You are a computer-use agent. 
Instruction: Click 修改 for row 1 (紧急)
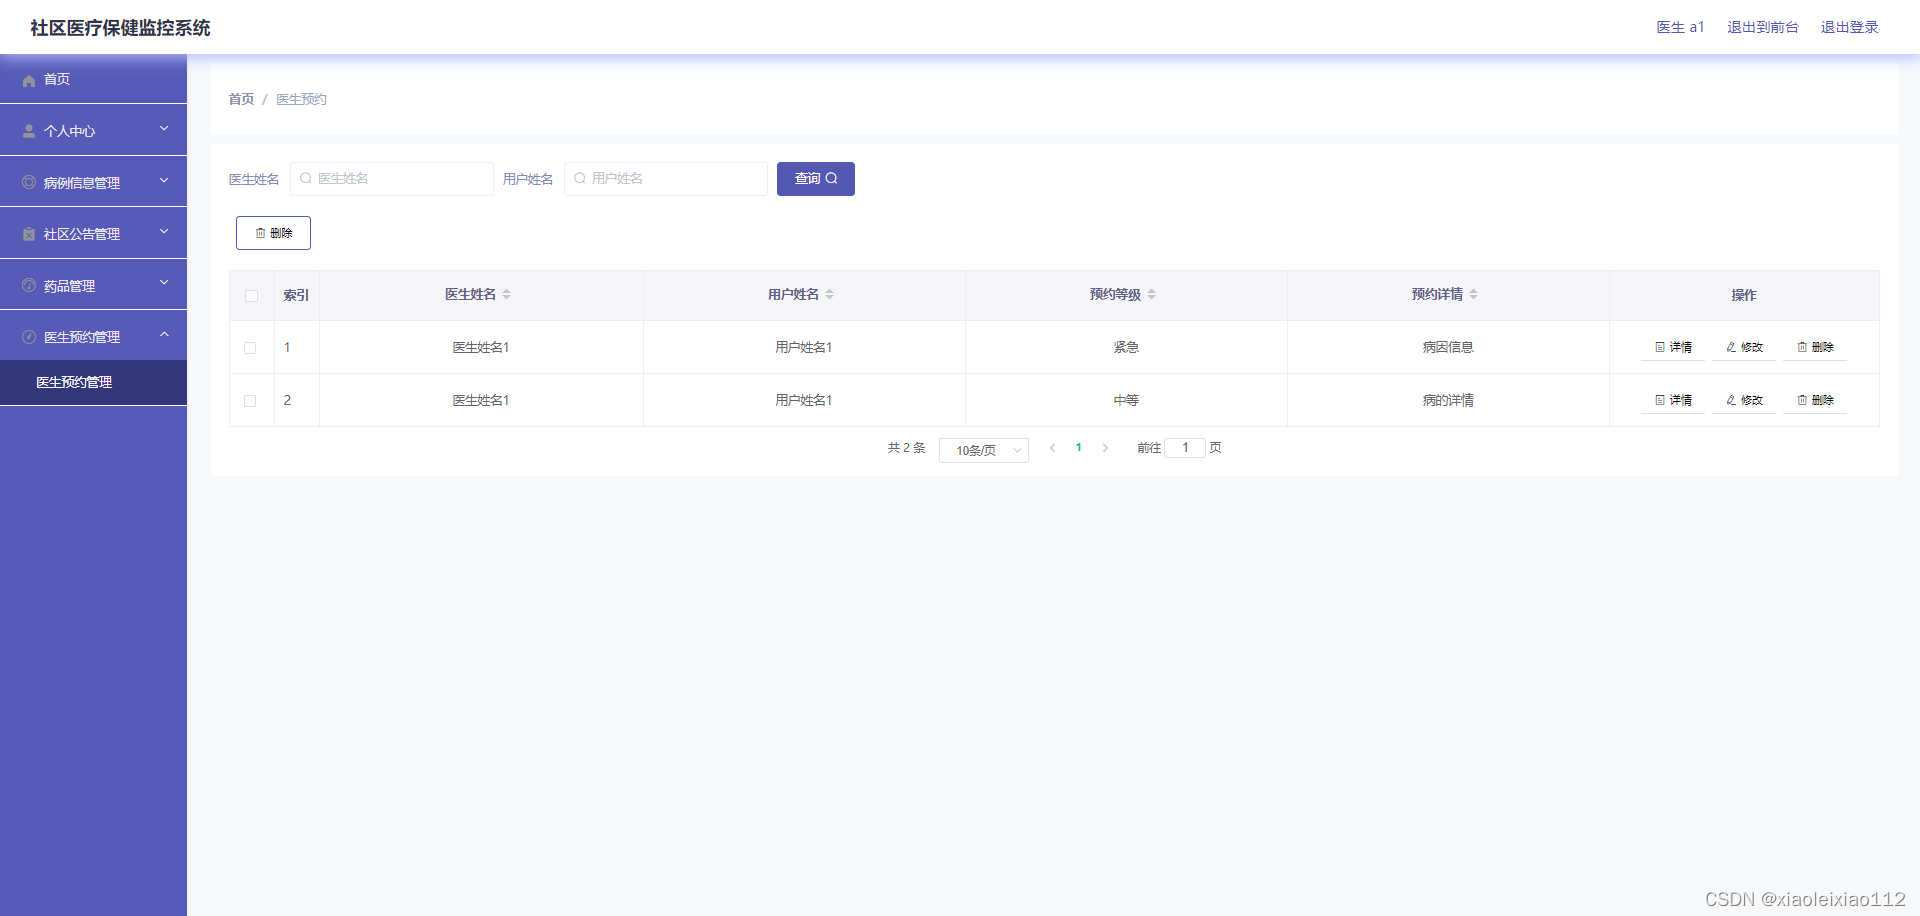click(x=1744, y=347)
